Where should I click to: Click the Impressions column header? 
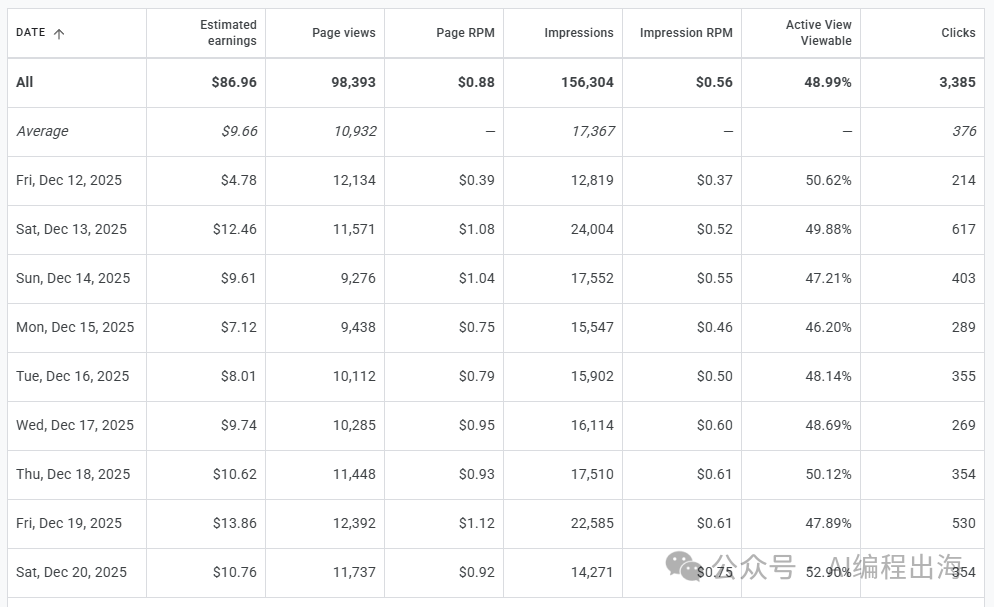pyautogui.click(x=579, y=33)
